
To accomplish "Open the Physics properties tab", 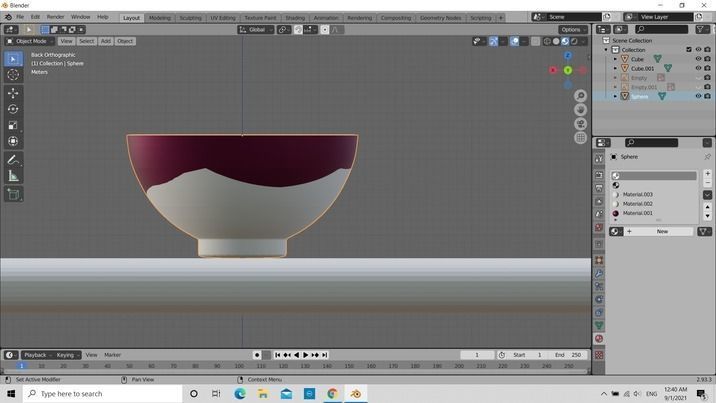I will click(599, 299).
